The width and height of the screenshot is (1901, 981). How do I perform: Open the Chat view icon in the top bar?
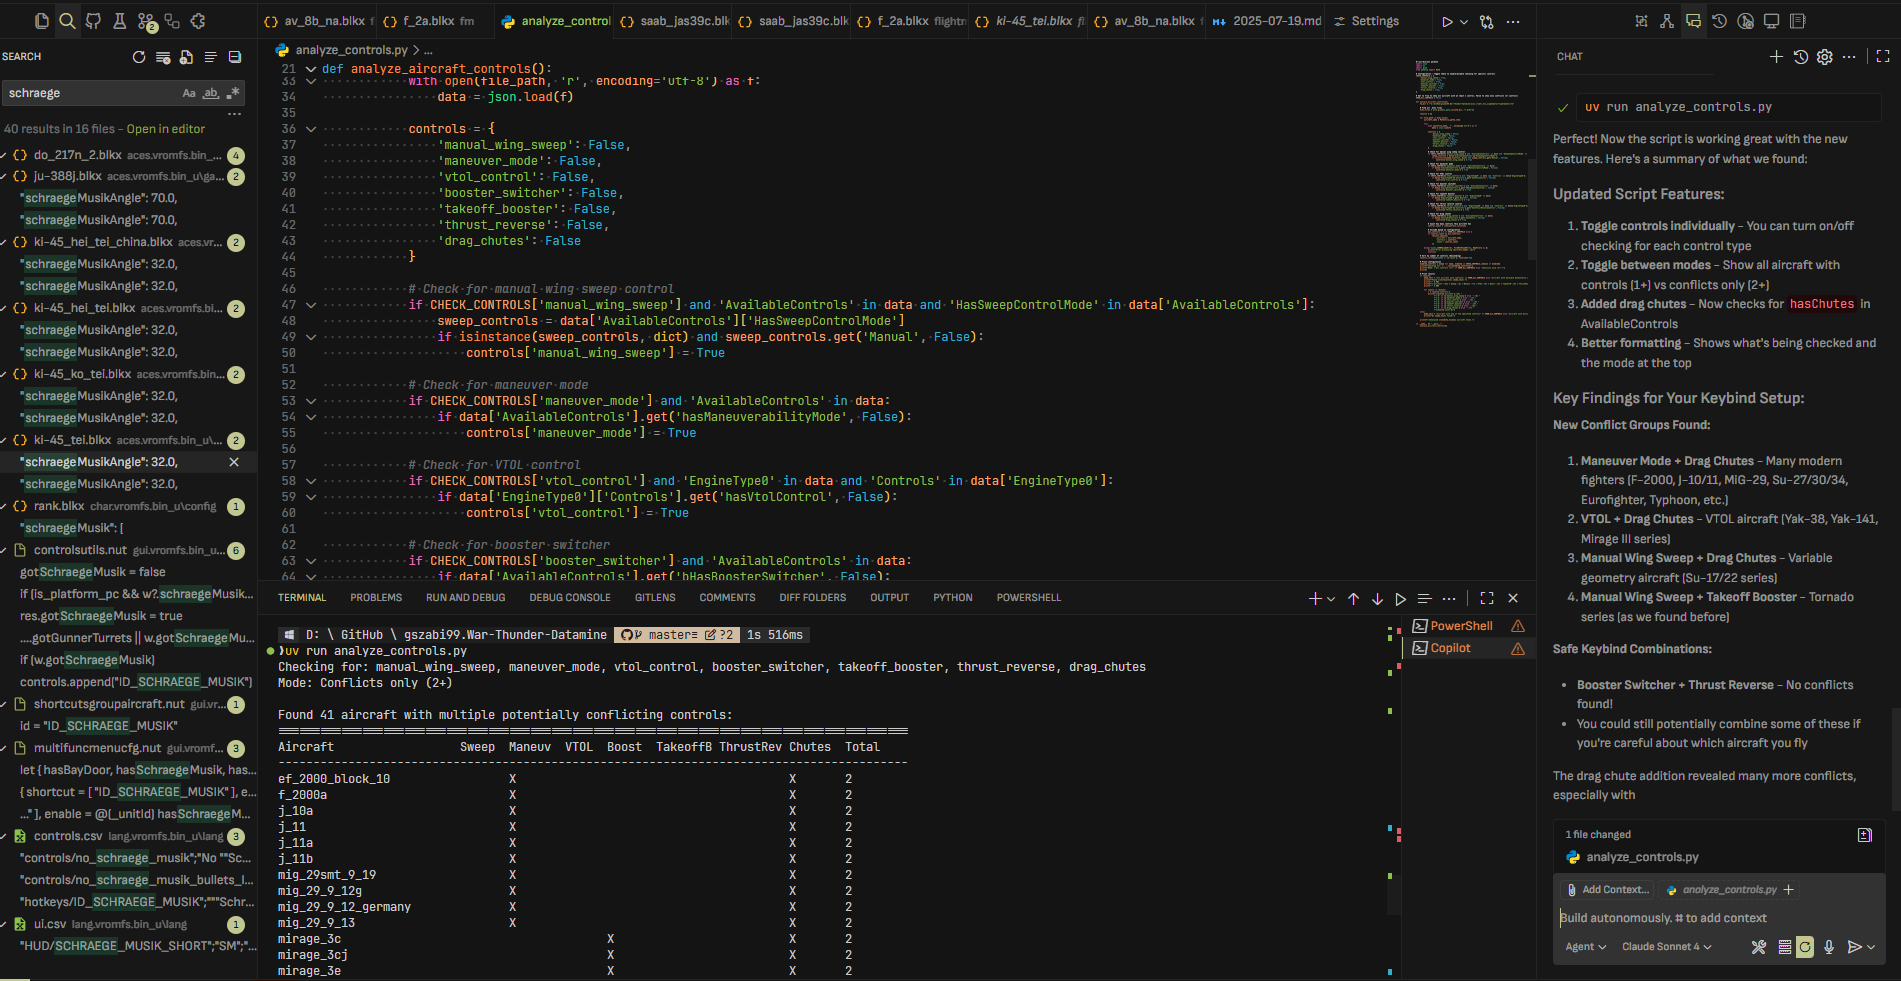(1693, 21)
